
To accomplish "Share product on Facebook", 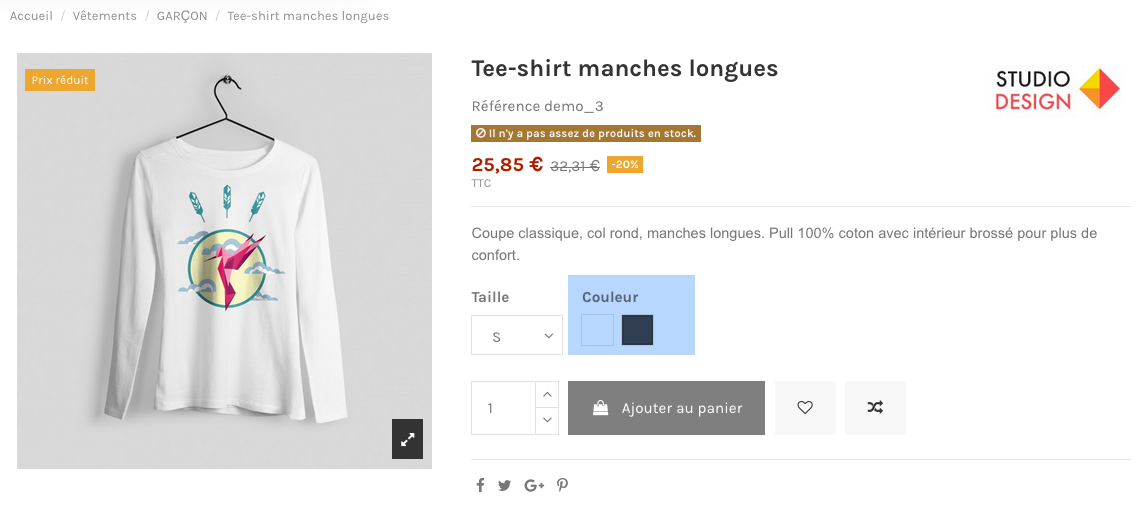I will click(x=480, y=486).
